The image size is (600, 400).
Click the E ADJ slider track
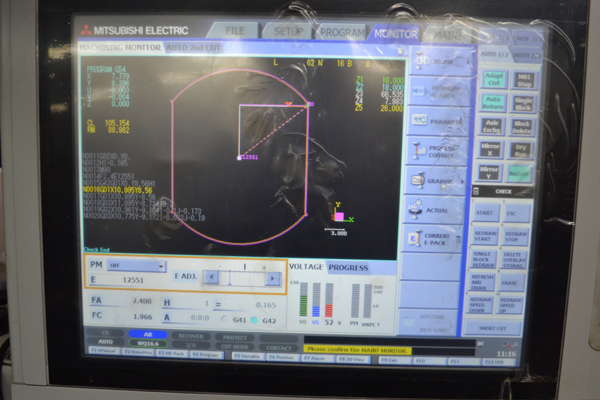tap(242, 278)
